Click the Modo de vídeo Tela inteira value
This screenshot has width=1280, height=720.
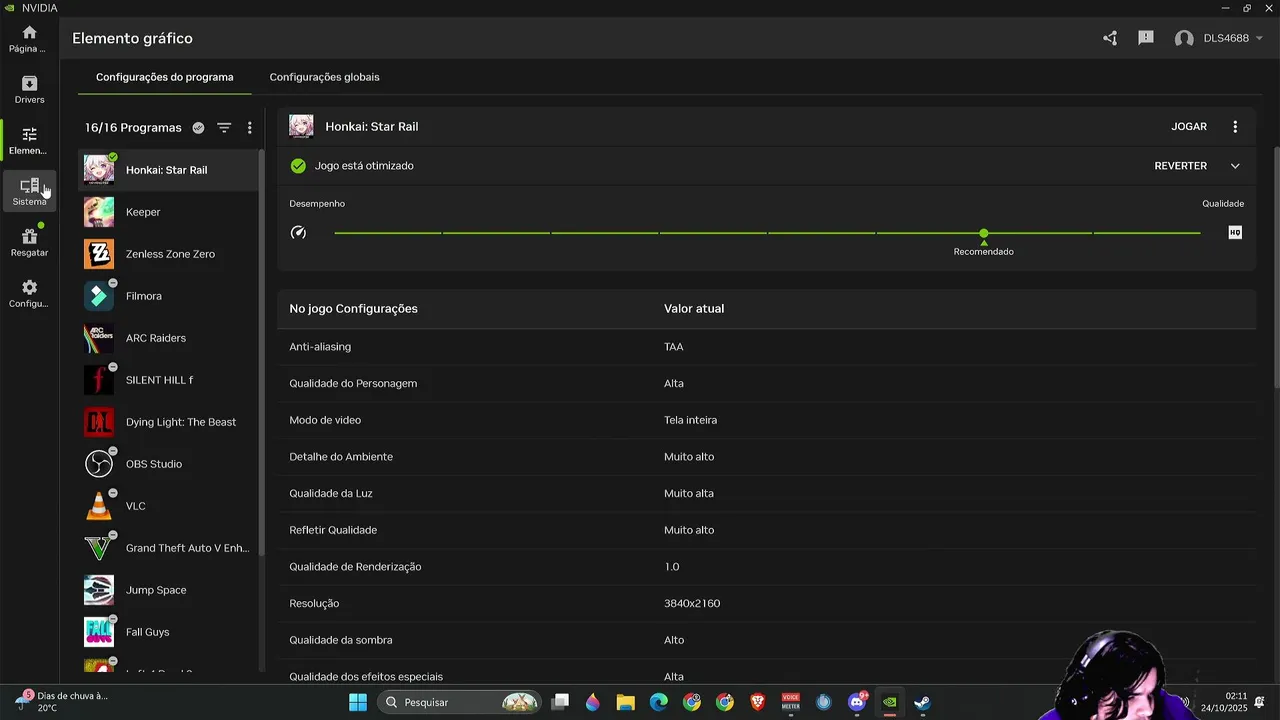coord(690,420)
